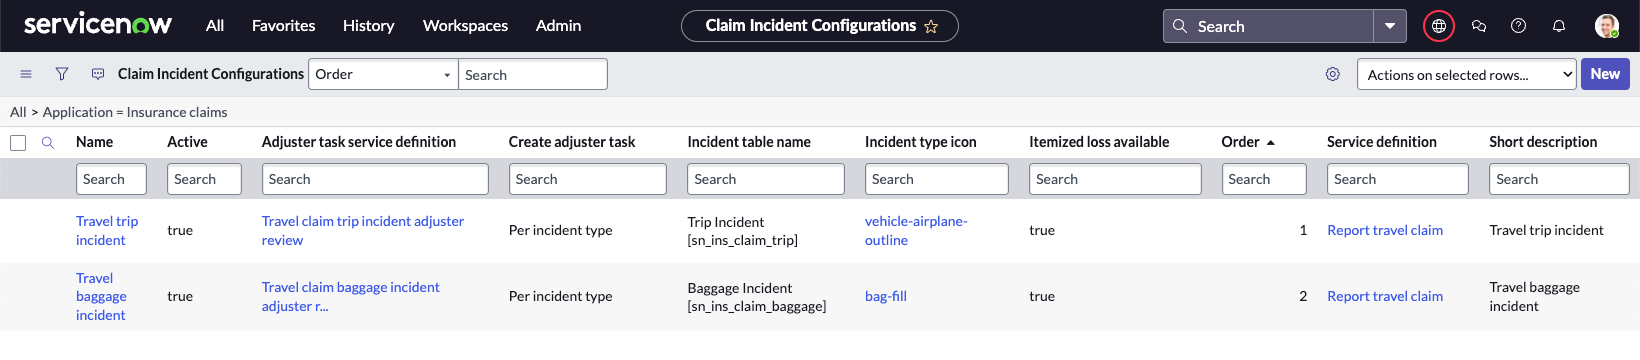Open the Admin menu
Screen dimensions: 1640x360
pos(558,26)
